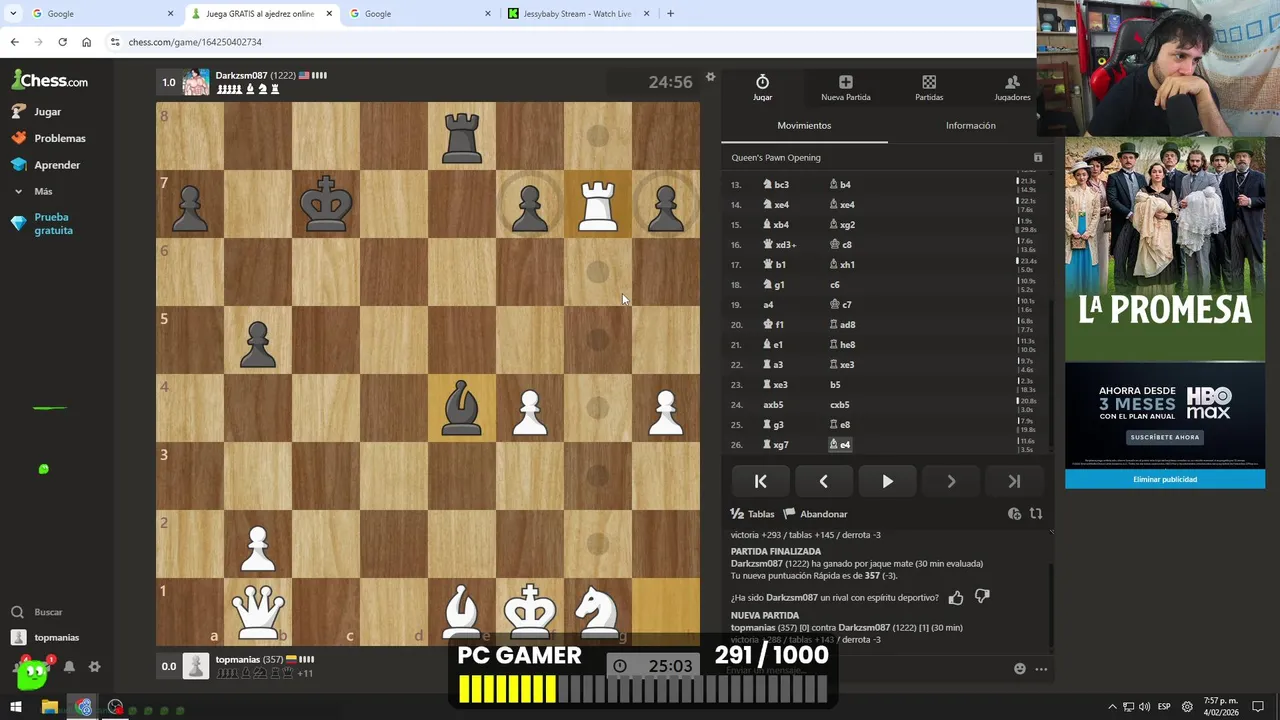The image size is (1280, 720).
Task: Go to move 19 a4
Action: tap(768, 305)
